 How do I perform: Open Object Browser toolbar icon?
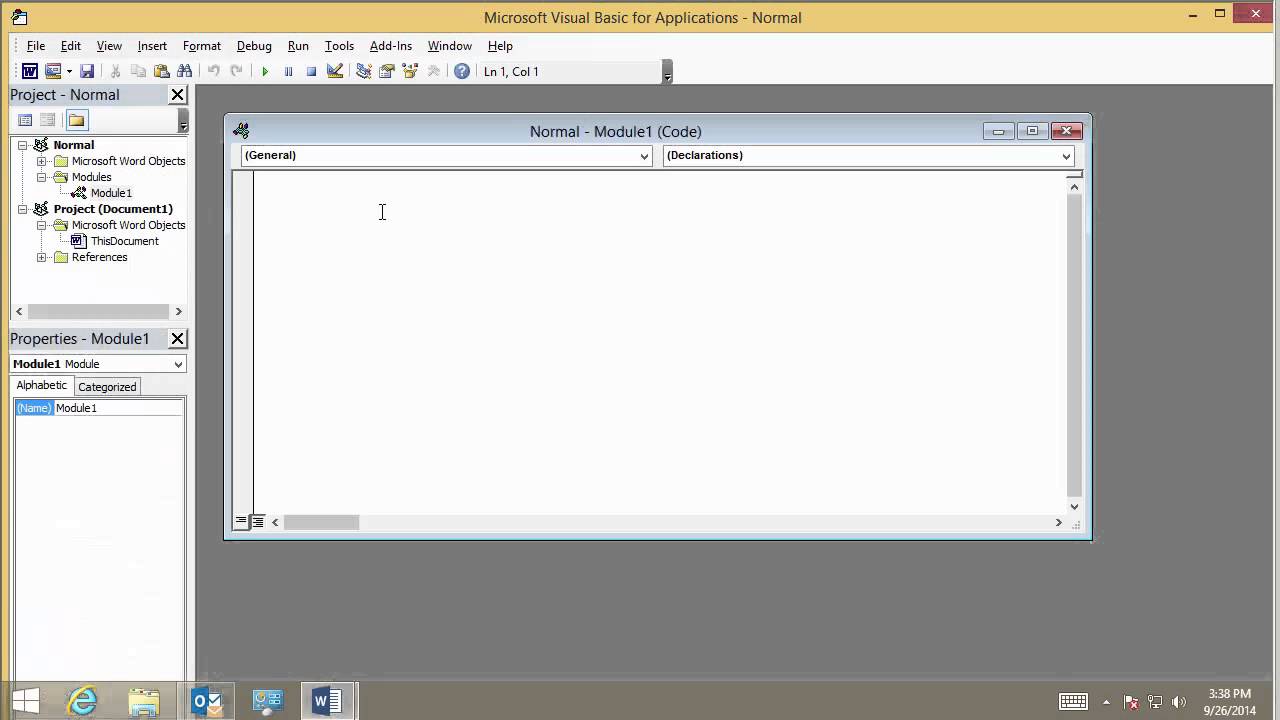[409, 71]
